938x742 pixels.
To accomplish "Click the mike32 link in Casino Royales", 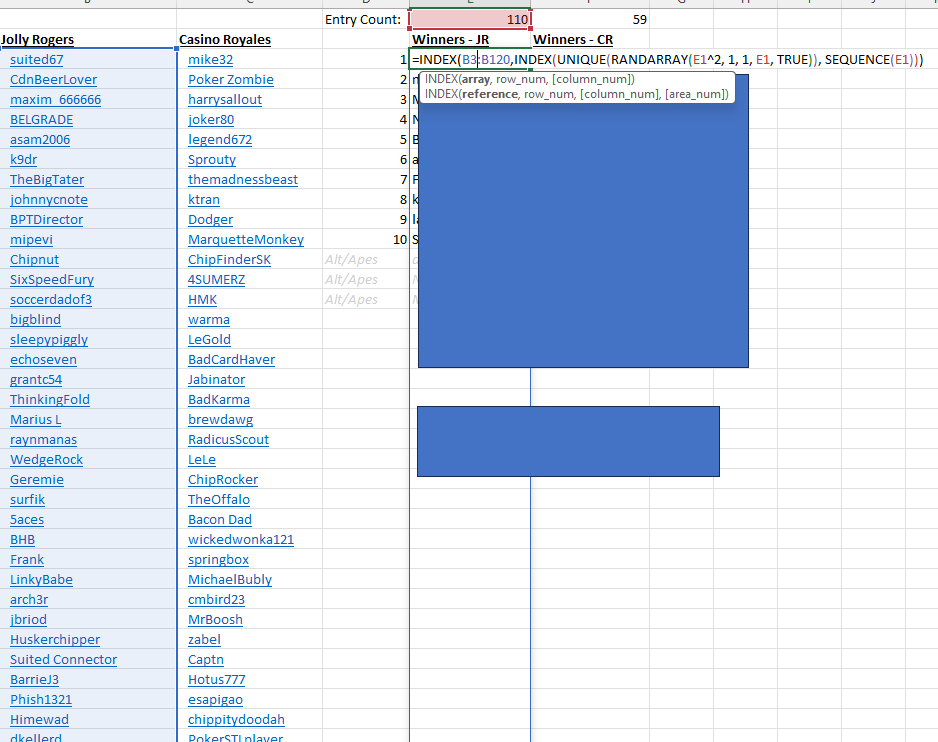I will click(x=210, y=60).
